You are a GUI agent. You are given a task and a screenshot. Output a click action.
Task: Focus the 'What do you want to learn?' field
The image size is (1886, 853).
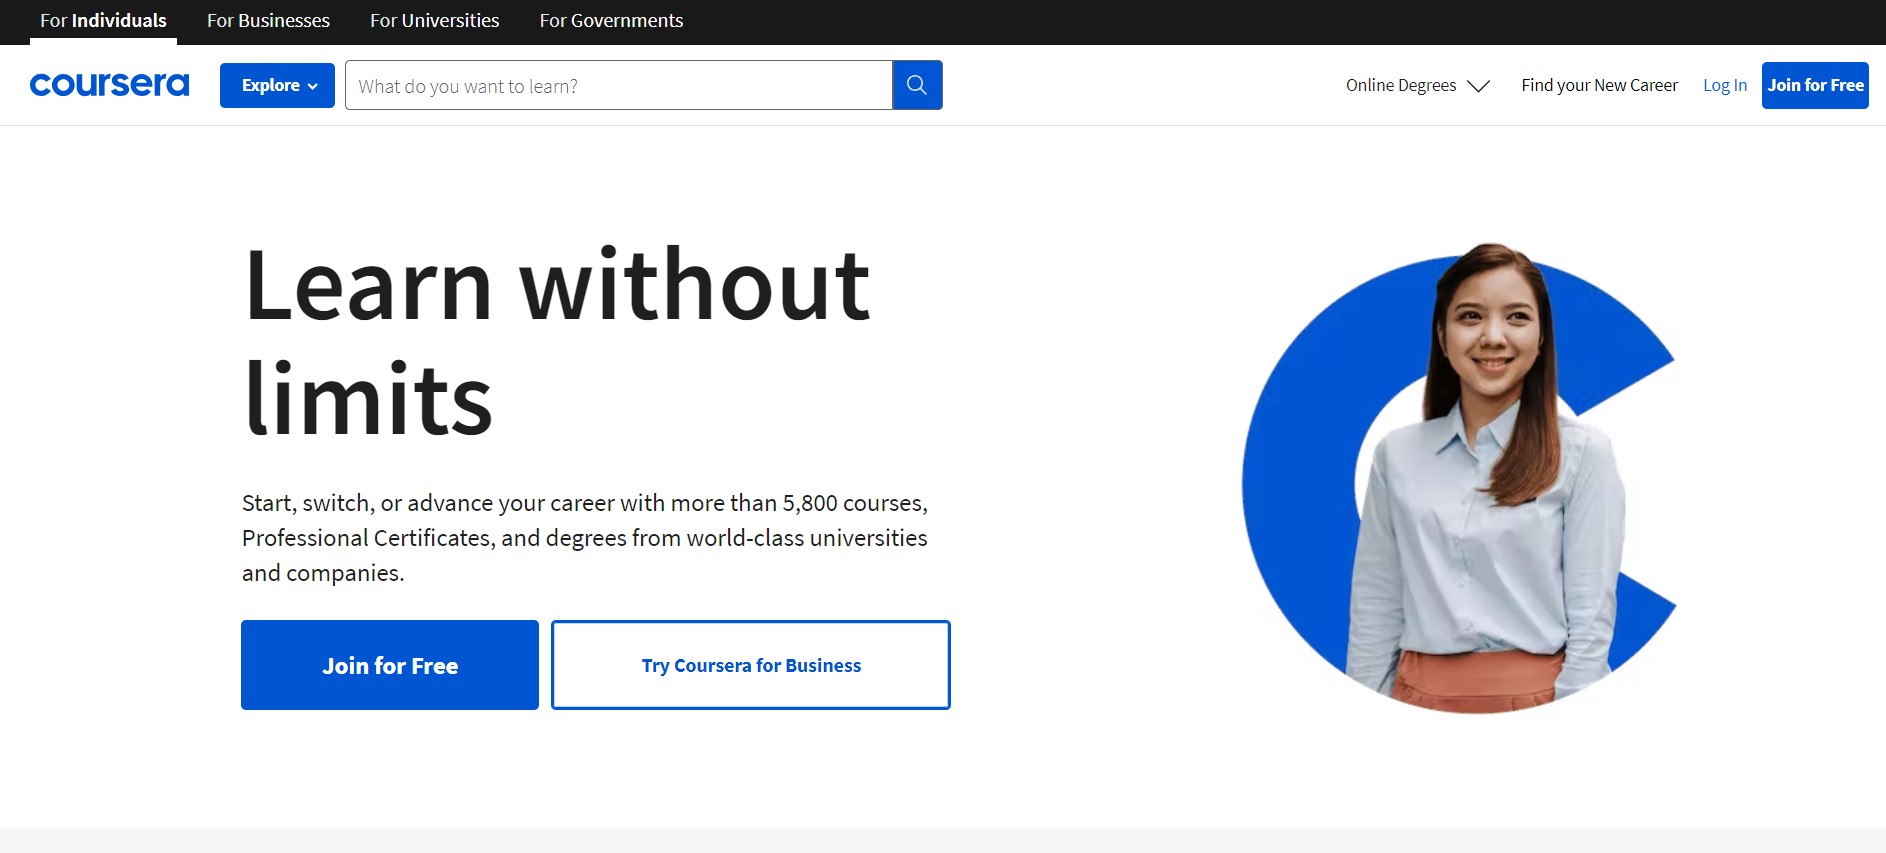coord(618,85)
